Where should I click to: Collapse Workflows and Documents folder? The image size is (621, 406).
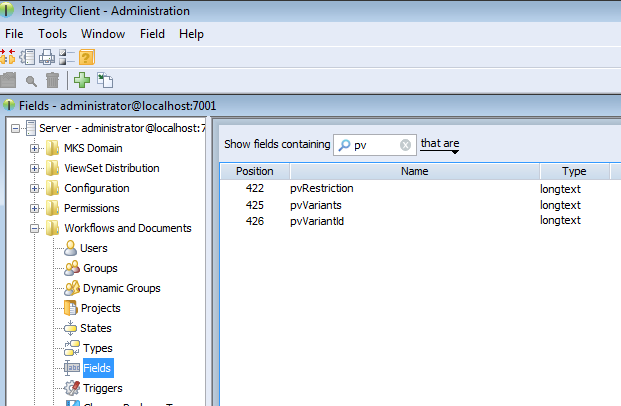tap(35, 228)
